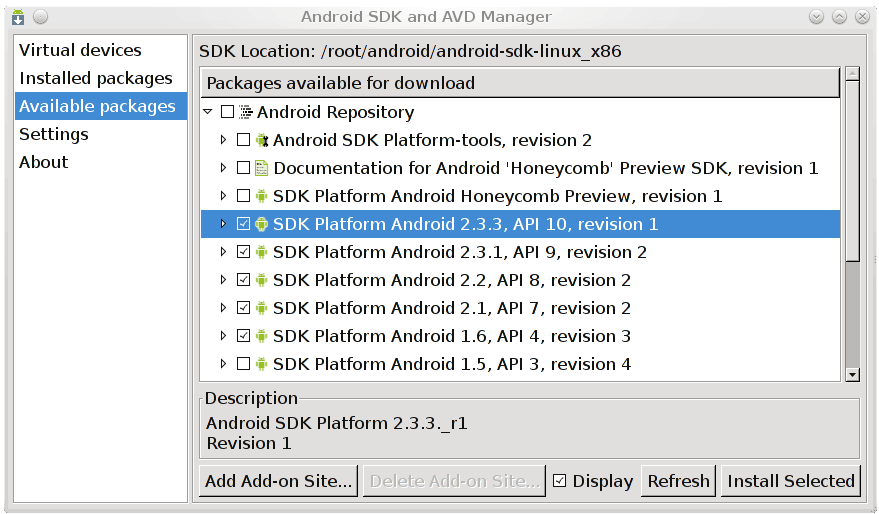Select the Android SDK Platform-tools row text

click(432, 140)
